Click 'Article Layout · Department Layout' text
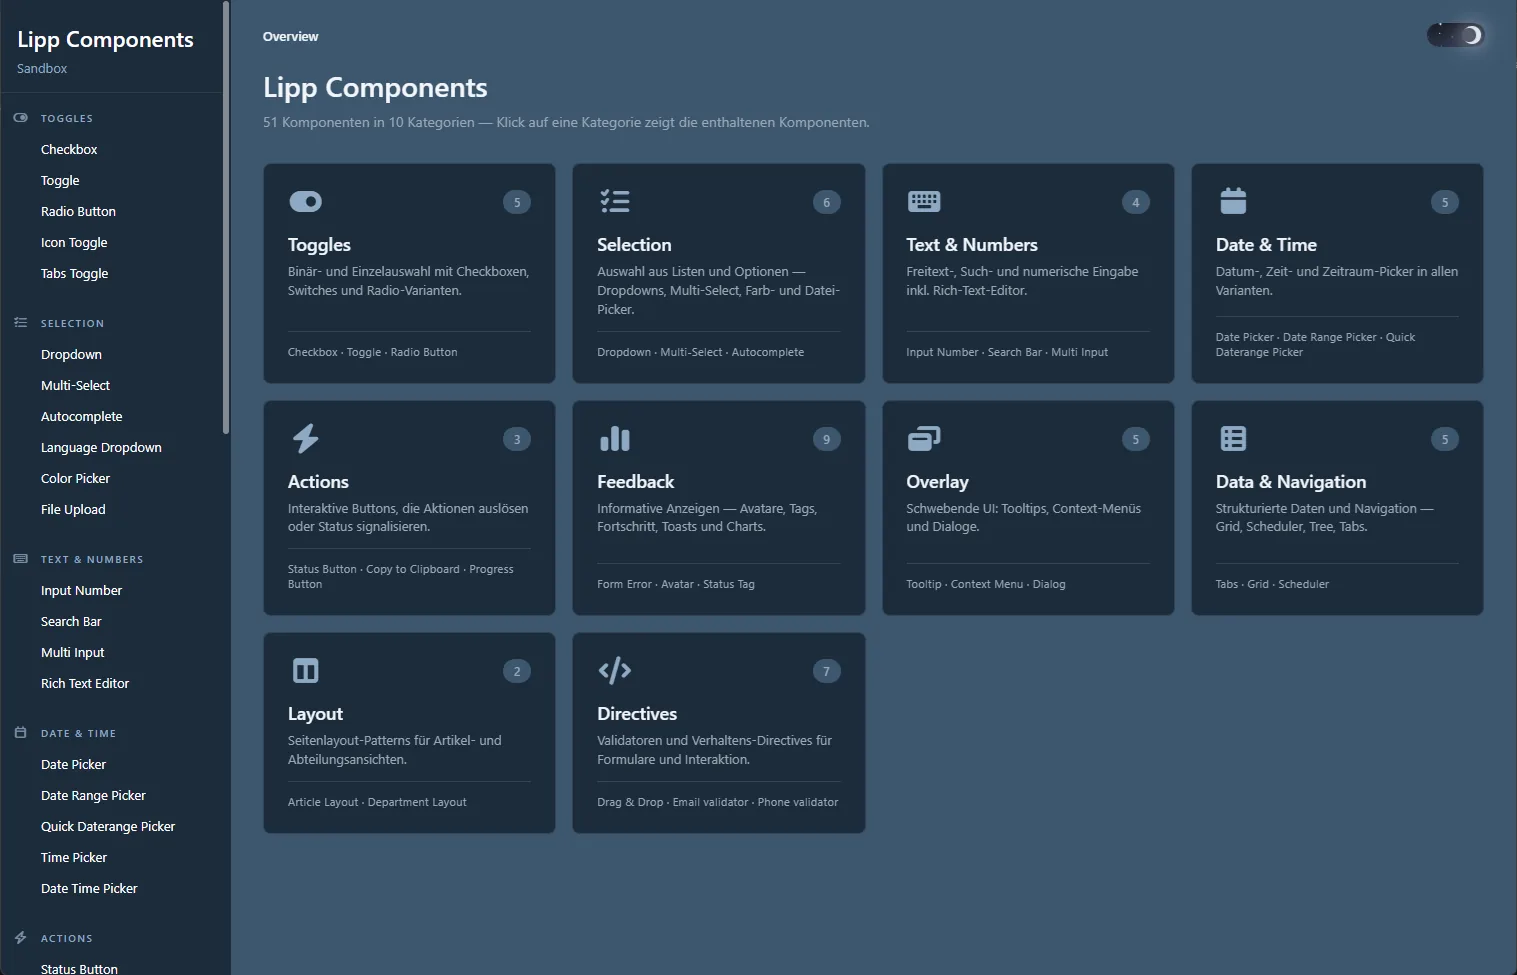 pos(377,802)
